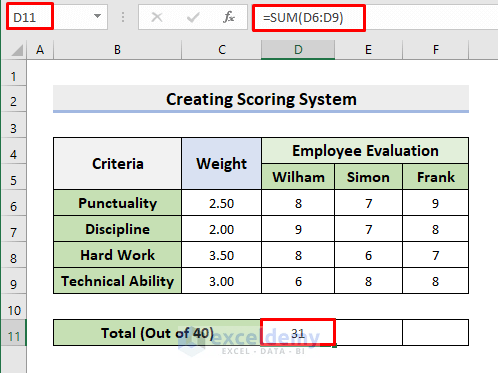Select Simon's Technical Ability score cell
Screen dimensions: 498x373
(368, 281)
